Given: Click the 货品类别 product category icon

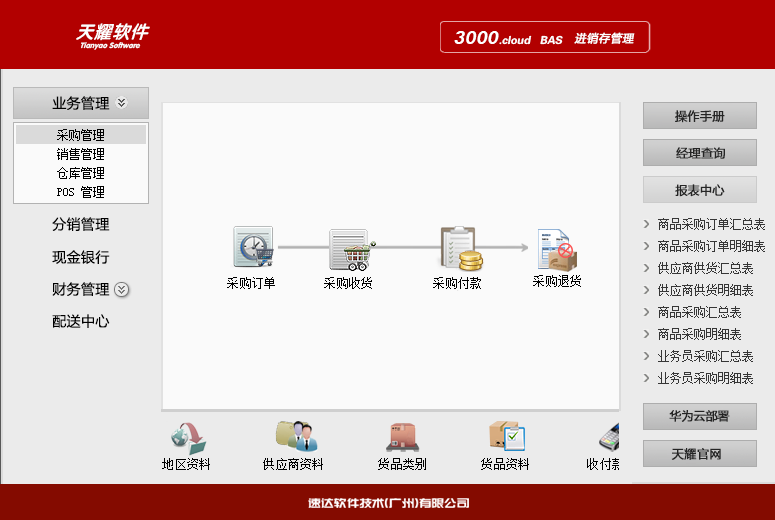Looking at the screenshot, I should point(402,437).
